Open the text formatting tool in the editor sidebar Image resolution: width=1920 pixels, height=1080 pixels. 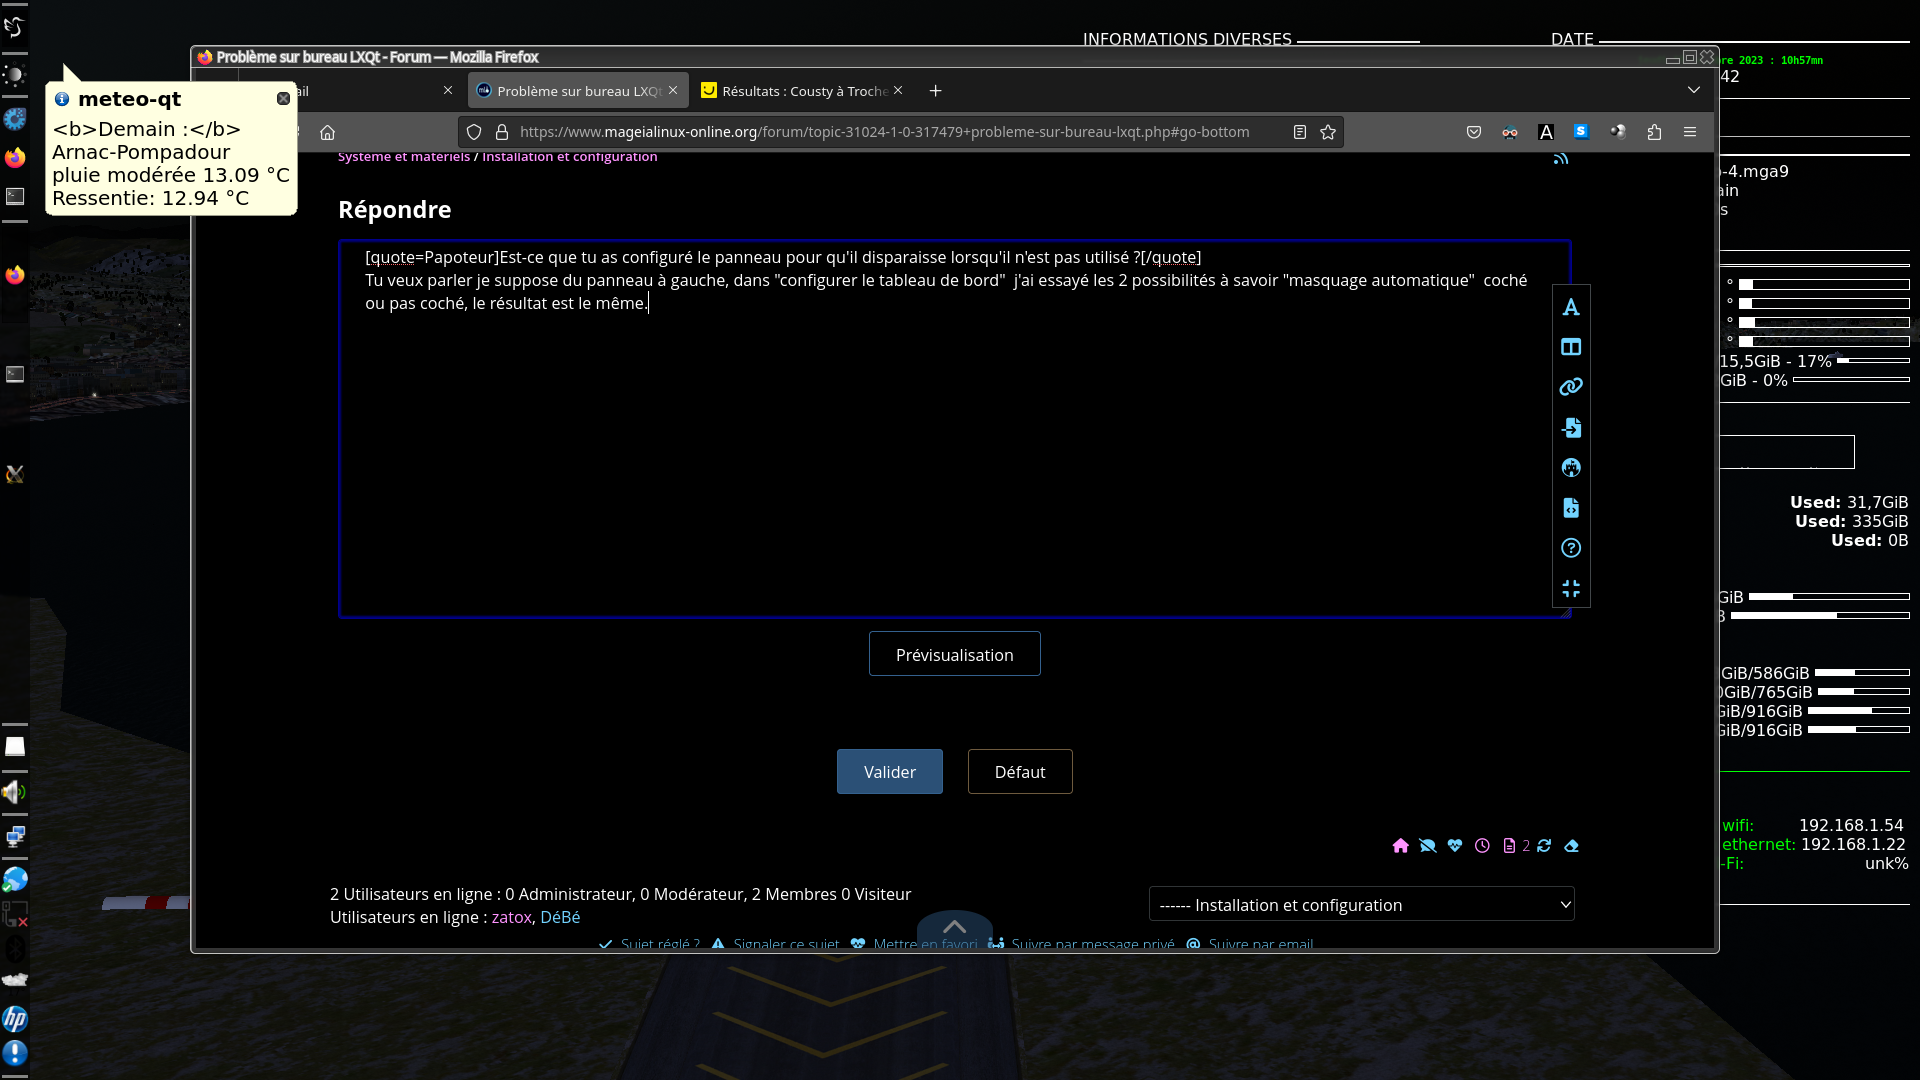click(x=1571, y=307)
